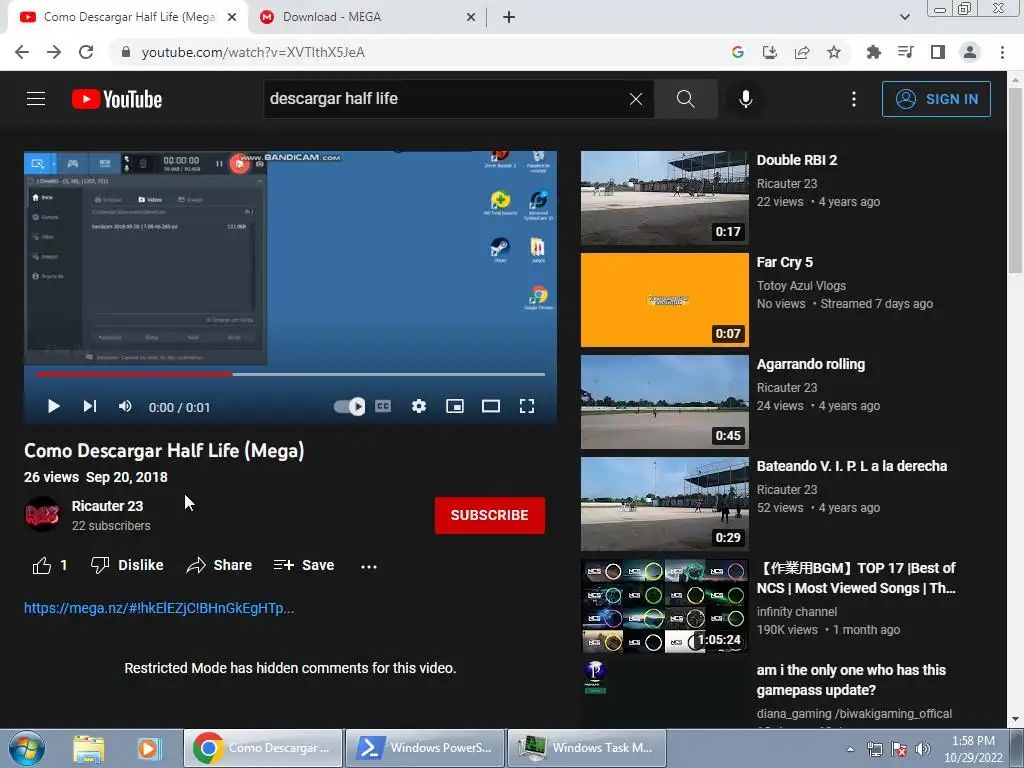The width and height of the screenshot is (1024, 768).
Task: Open Chrome three-dot menu
Action: 1002,52
